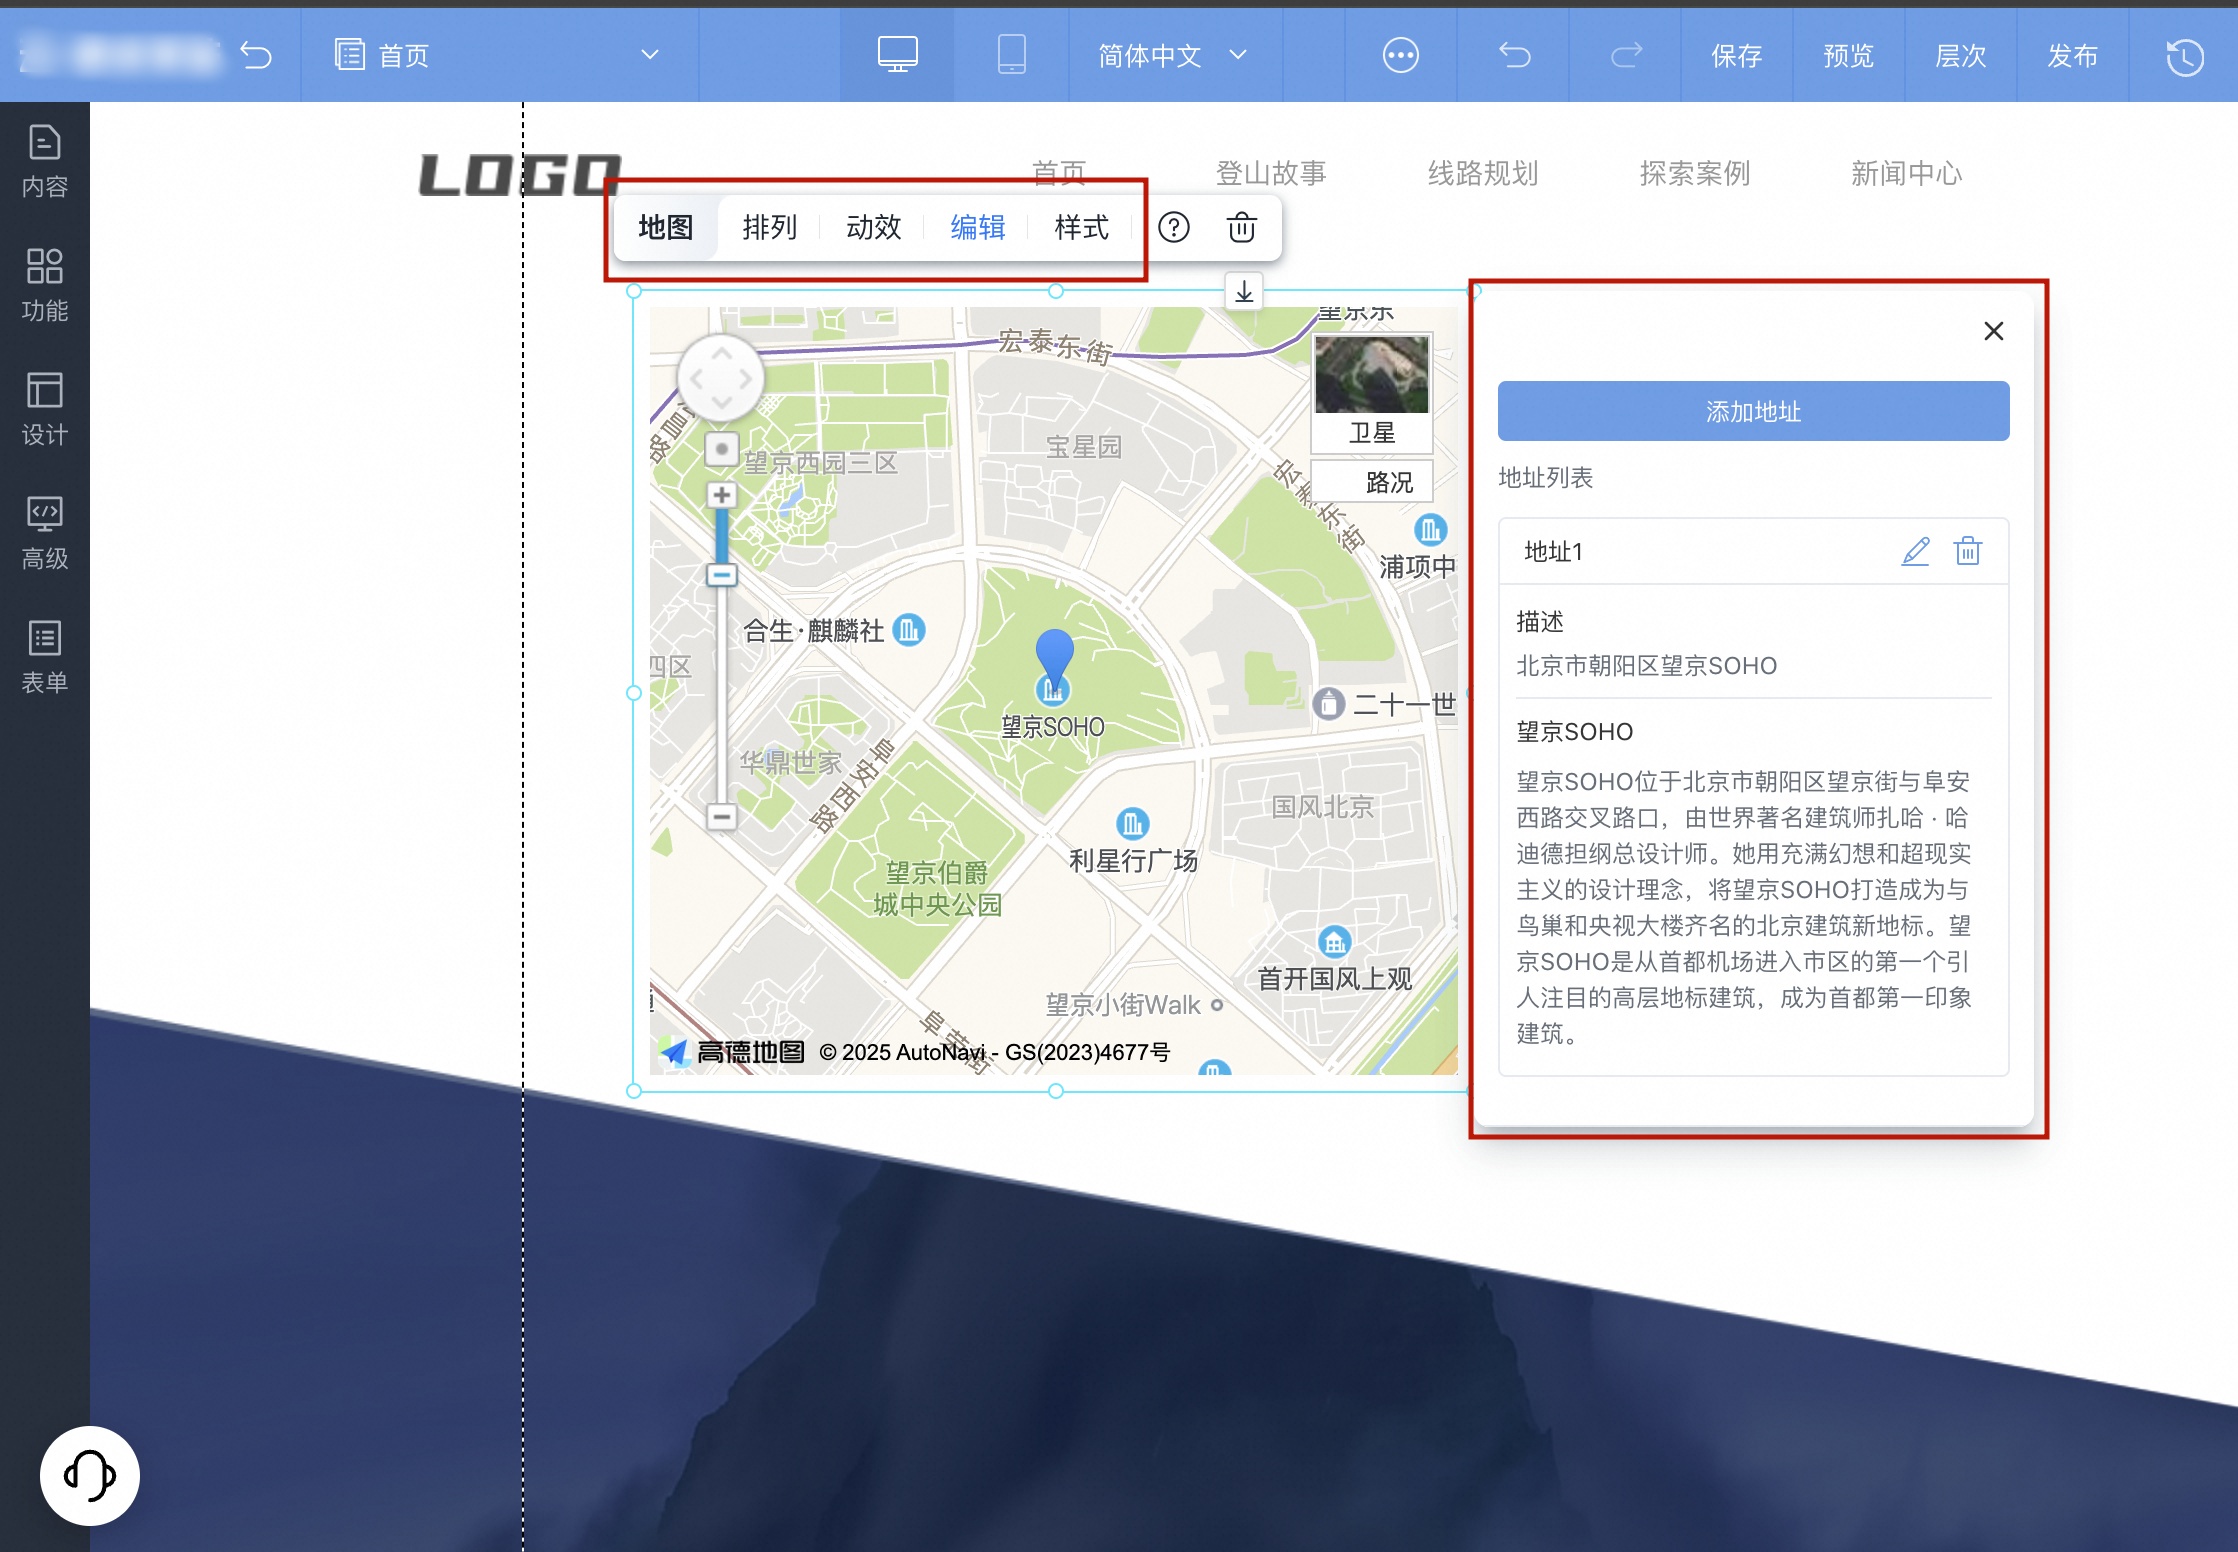Open 新闻中心 navigation link
Viewport: 2238px width, 1552px height.
(1907, 173)
